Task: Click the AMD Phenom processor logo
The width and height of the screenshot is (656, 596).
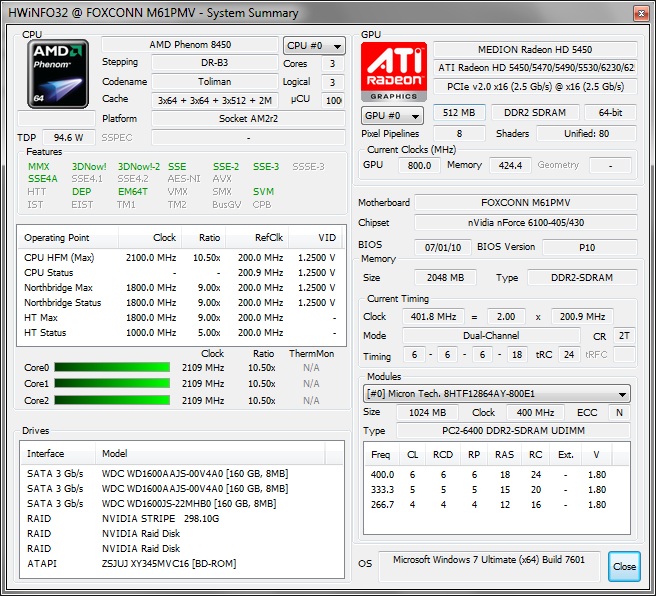Action: (x=58, y=74)
